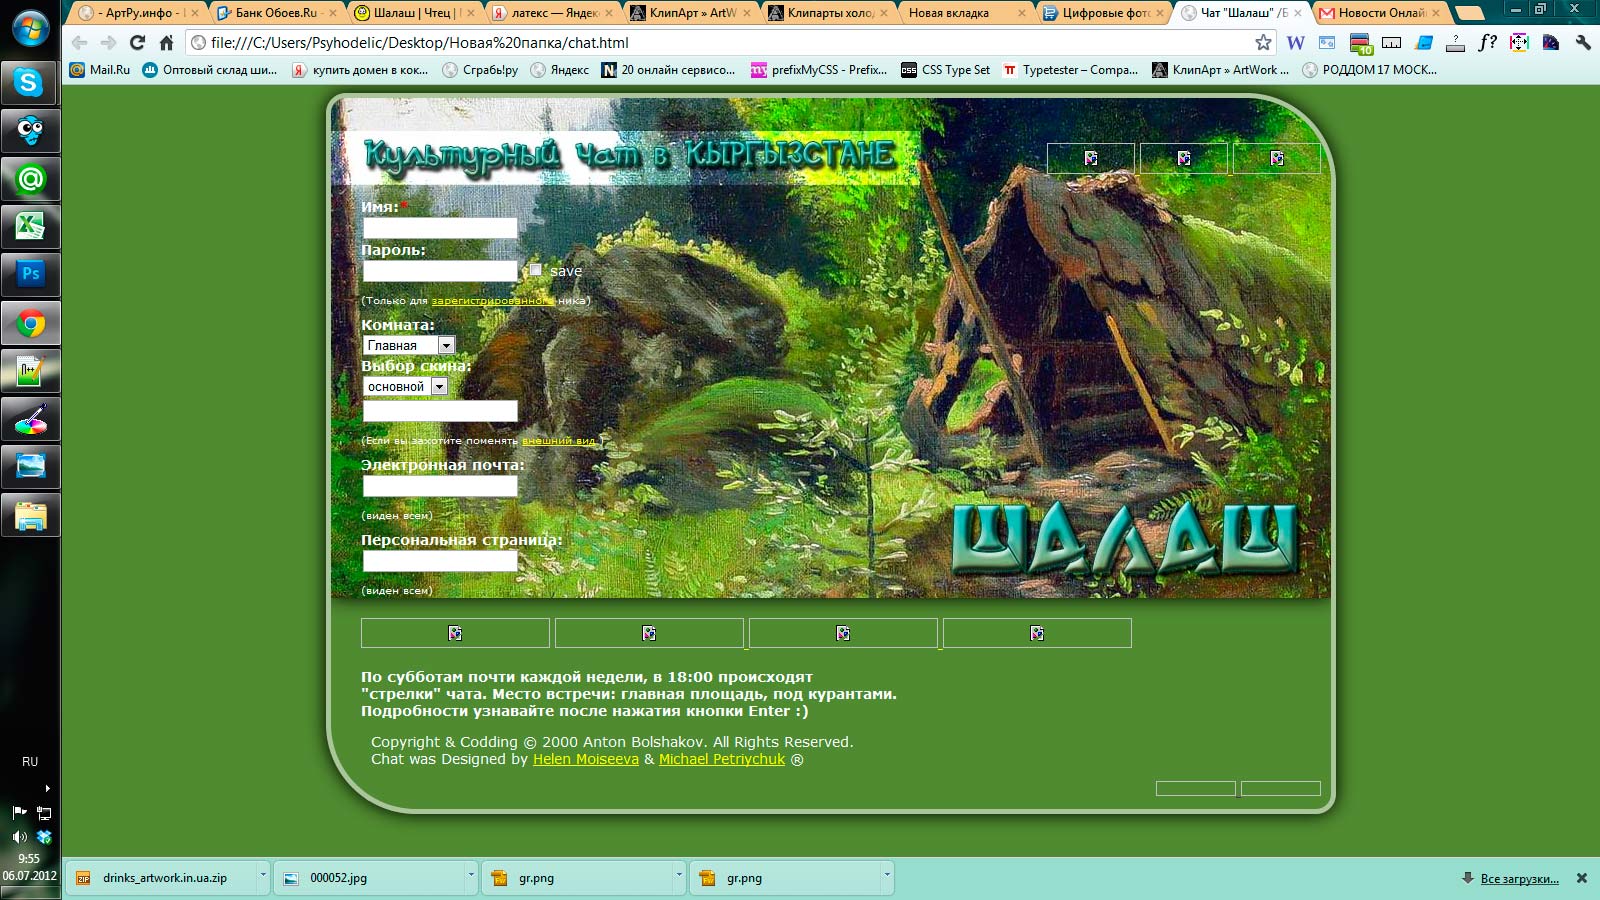Viewport: 1600px width, 900px height.
Task: Open the Windows Start orb
Action: (x=30, y=28)
